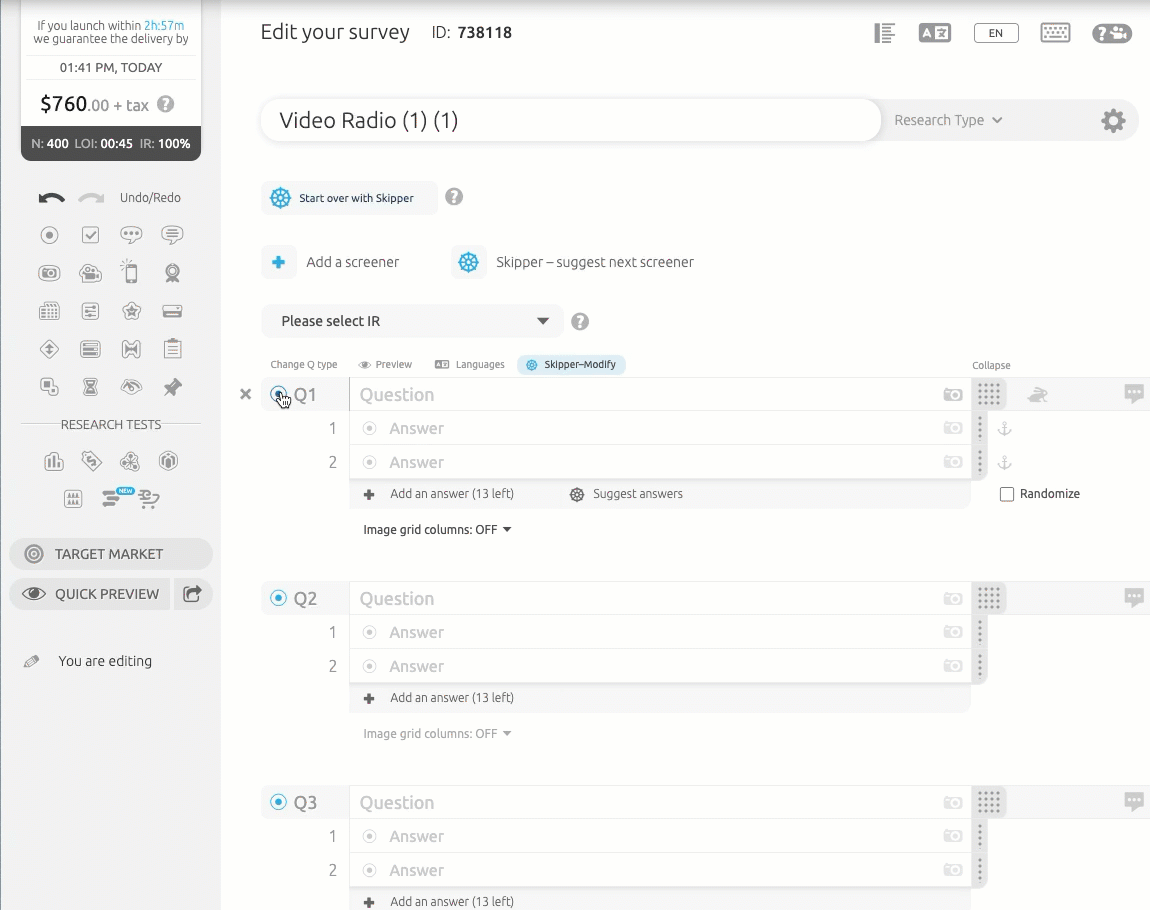Click the hourglass timer icon
This screenshot has height=910, width=1150.
(90, 387)
